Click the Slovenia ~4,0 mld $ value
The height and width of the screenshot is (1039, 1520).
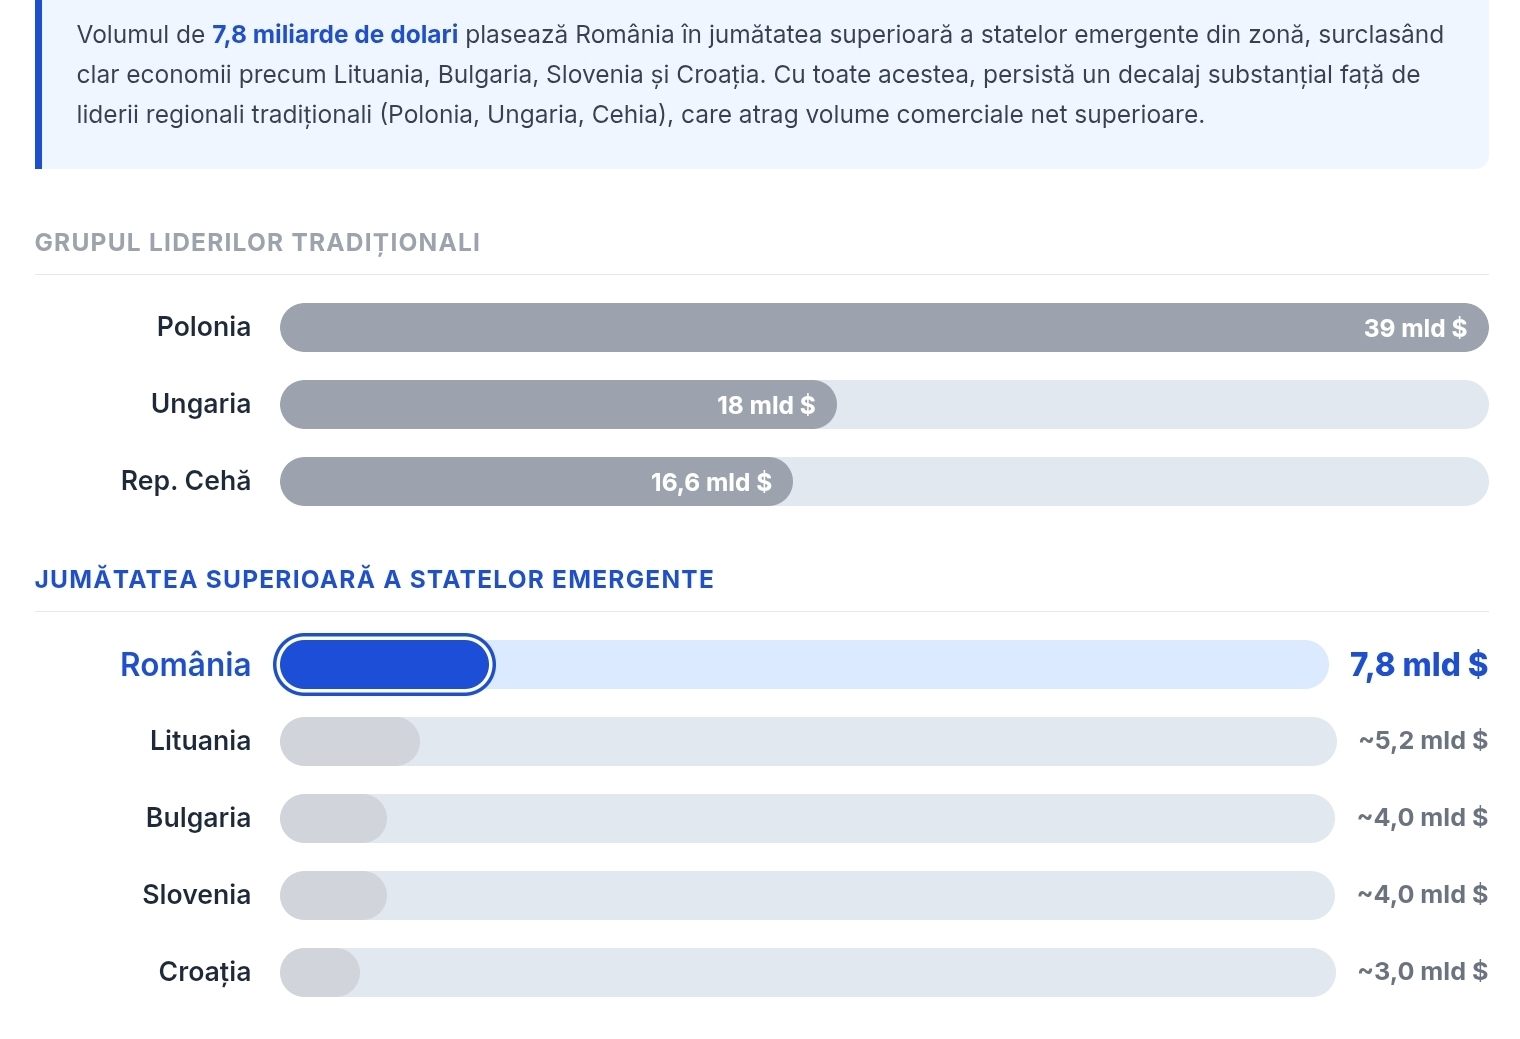1423,895
